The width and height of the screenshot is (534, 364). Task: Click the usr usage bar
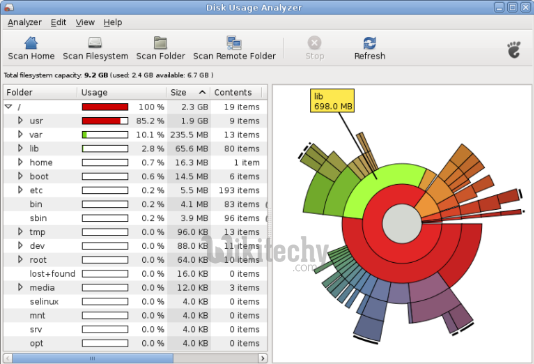click(105, 121)
